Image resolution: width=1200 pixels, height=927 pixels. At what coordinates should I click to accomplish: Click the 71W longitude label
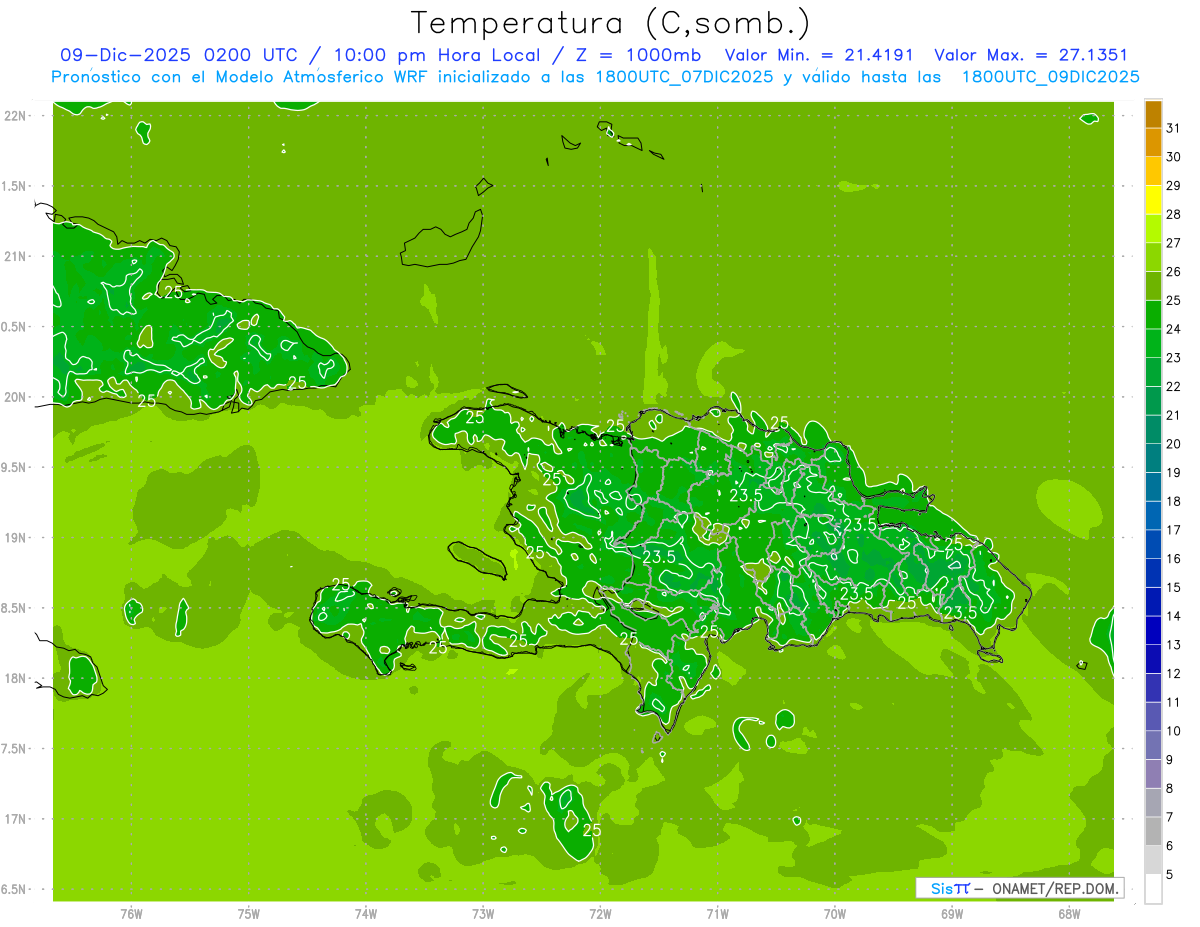717,914
